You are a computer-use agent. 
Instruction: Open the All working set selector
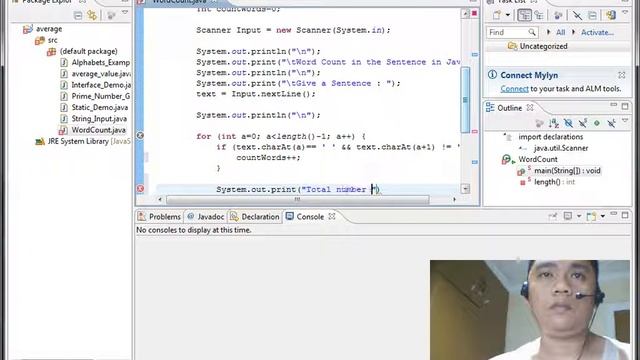point(561,32)
